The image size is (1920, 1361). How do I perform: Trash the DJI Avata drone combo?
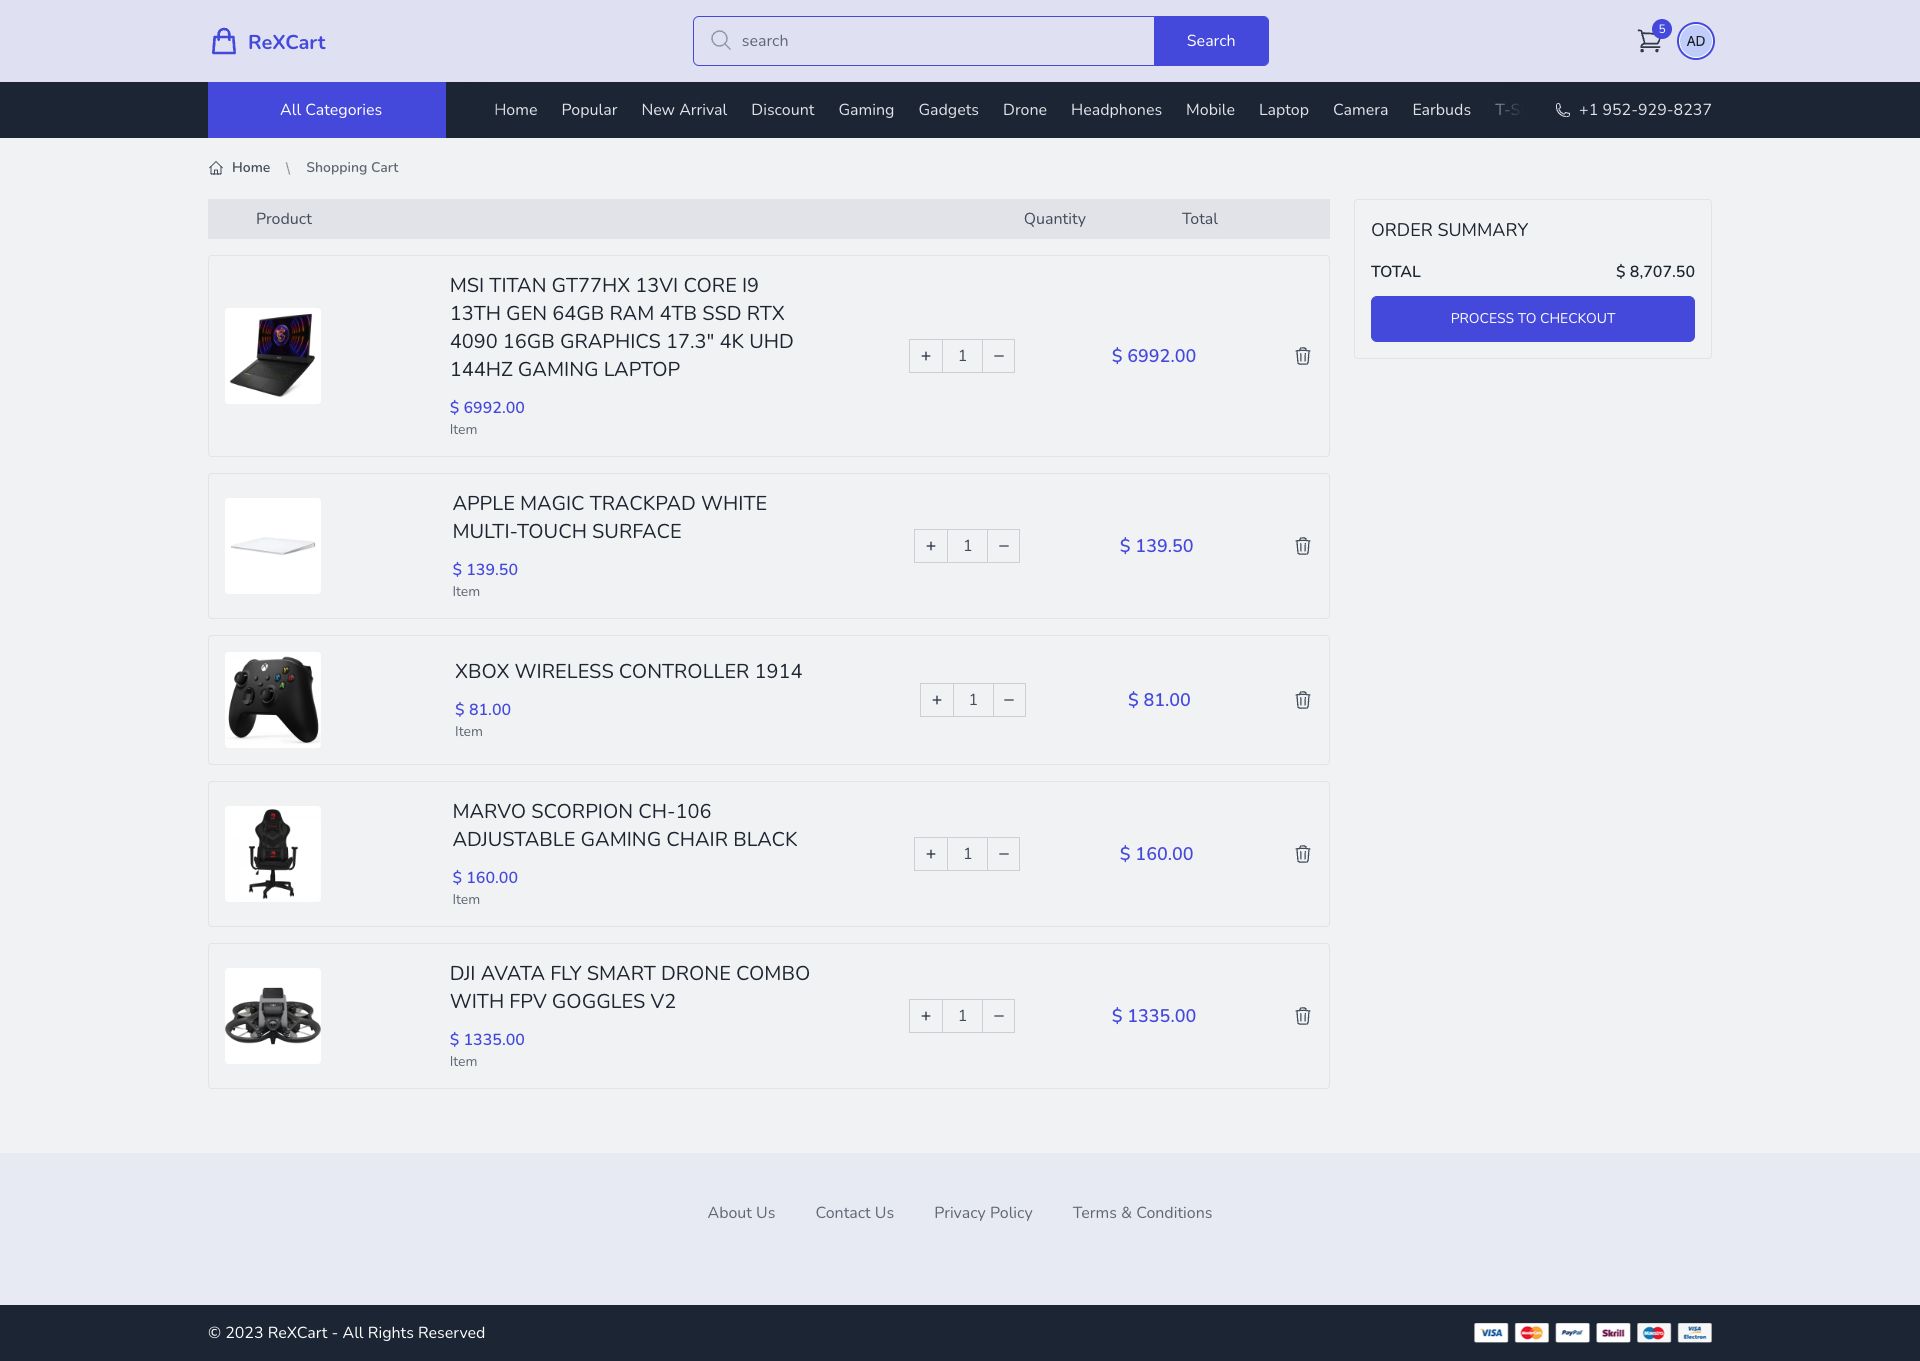pos(1302,1016)
